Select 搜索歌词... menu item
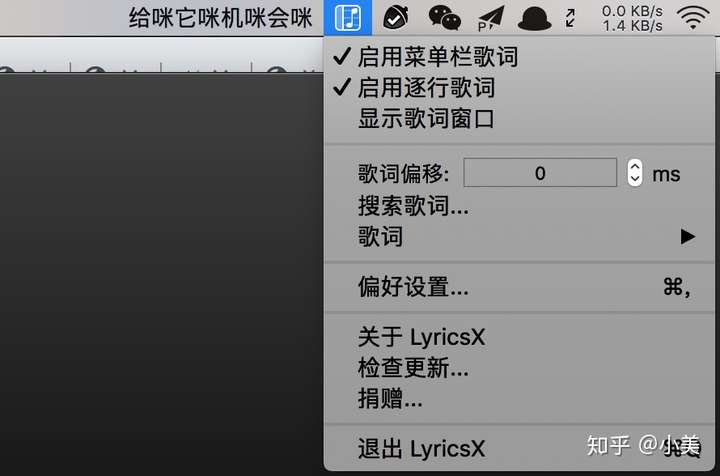This screenshot has width=720, height=476. (519, 205)
